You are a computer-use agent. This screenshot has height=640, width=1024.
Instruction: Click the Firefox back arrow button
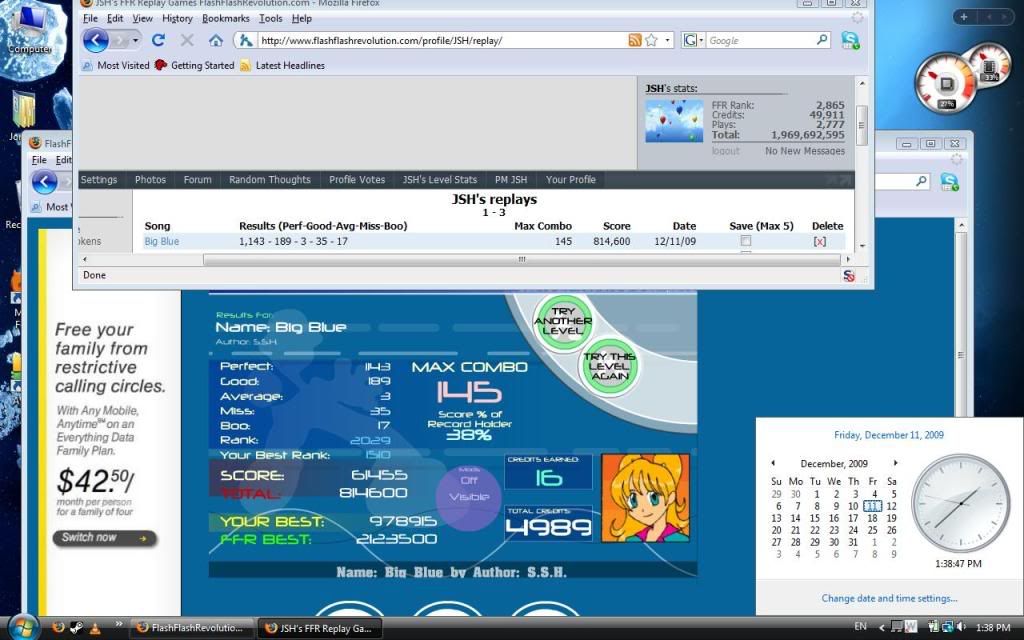click(95, 40)
